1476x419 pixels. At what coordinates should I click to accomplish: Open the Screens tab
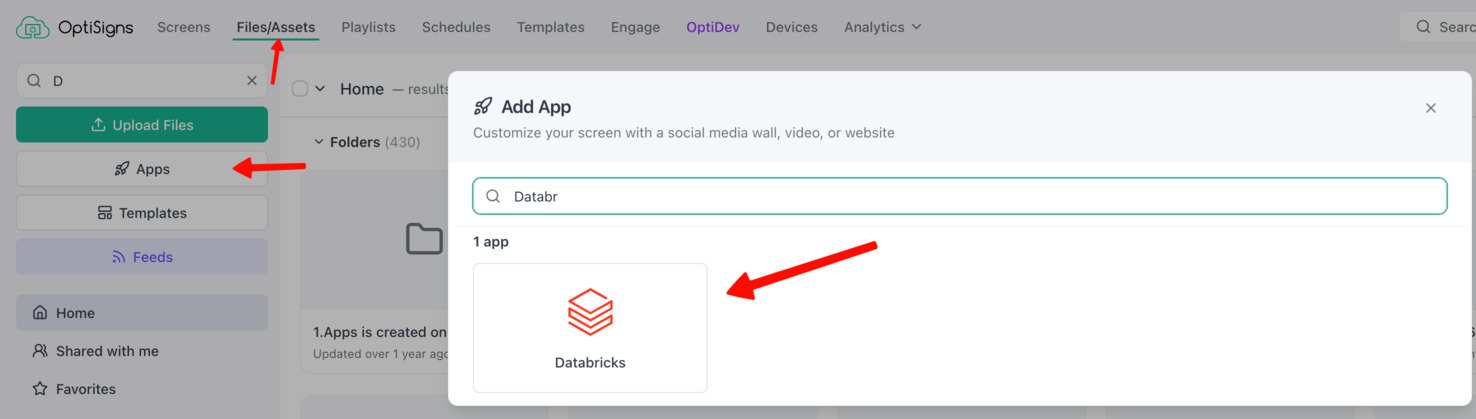(184, 27)
